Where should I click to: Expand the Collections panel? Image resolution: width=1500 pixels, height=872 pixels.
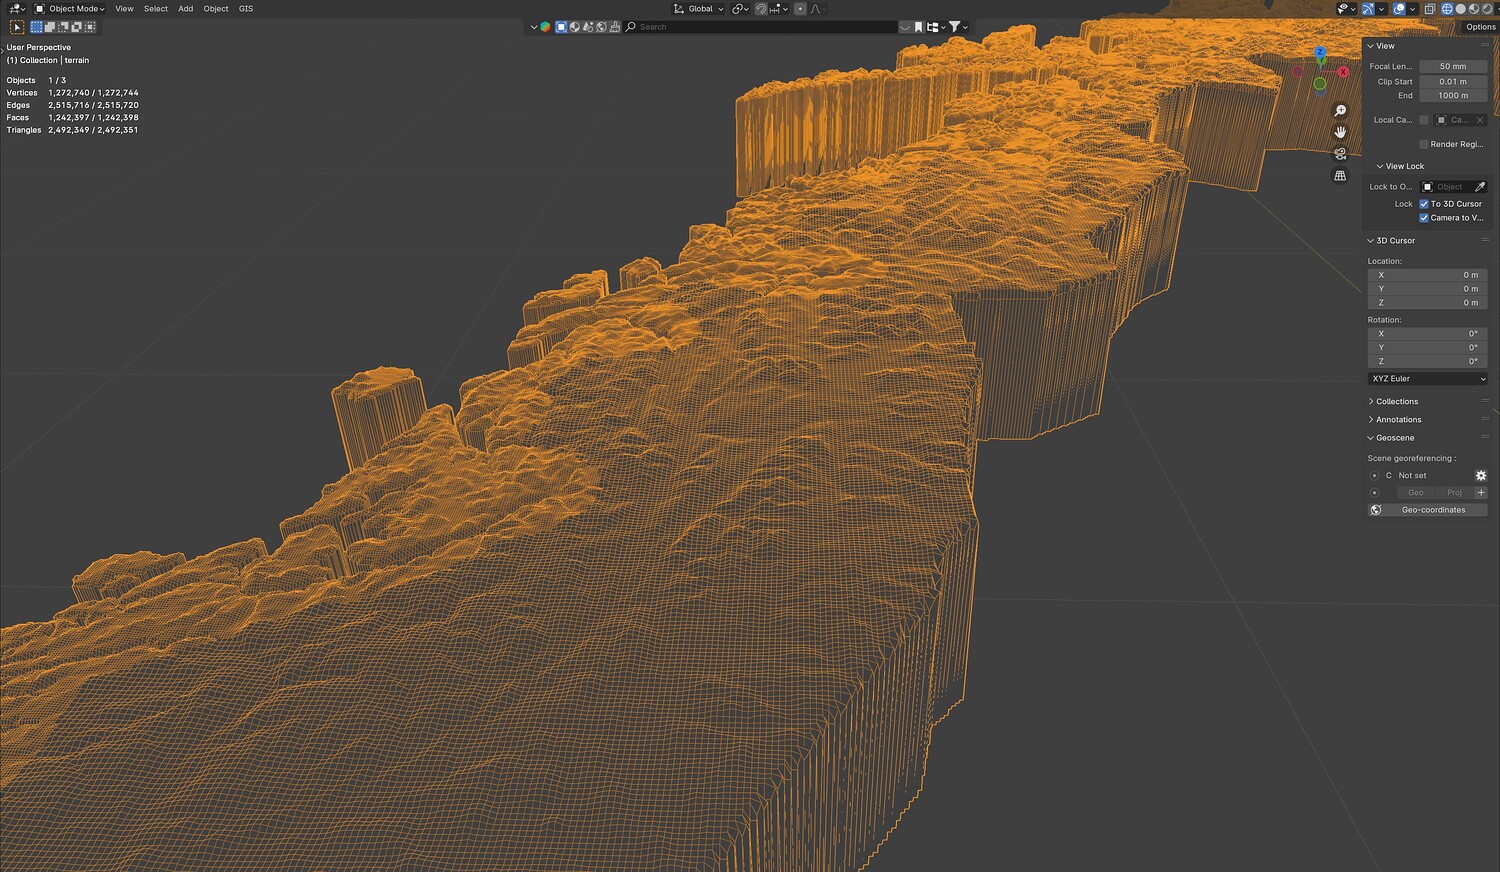click(x=1396, y=402)
